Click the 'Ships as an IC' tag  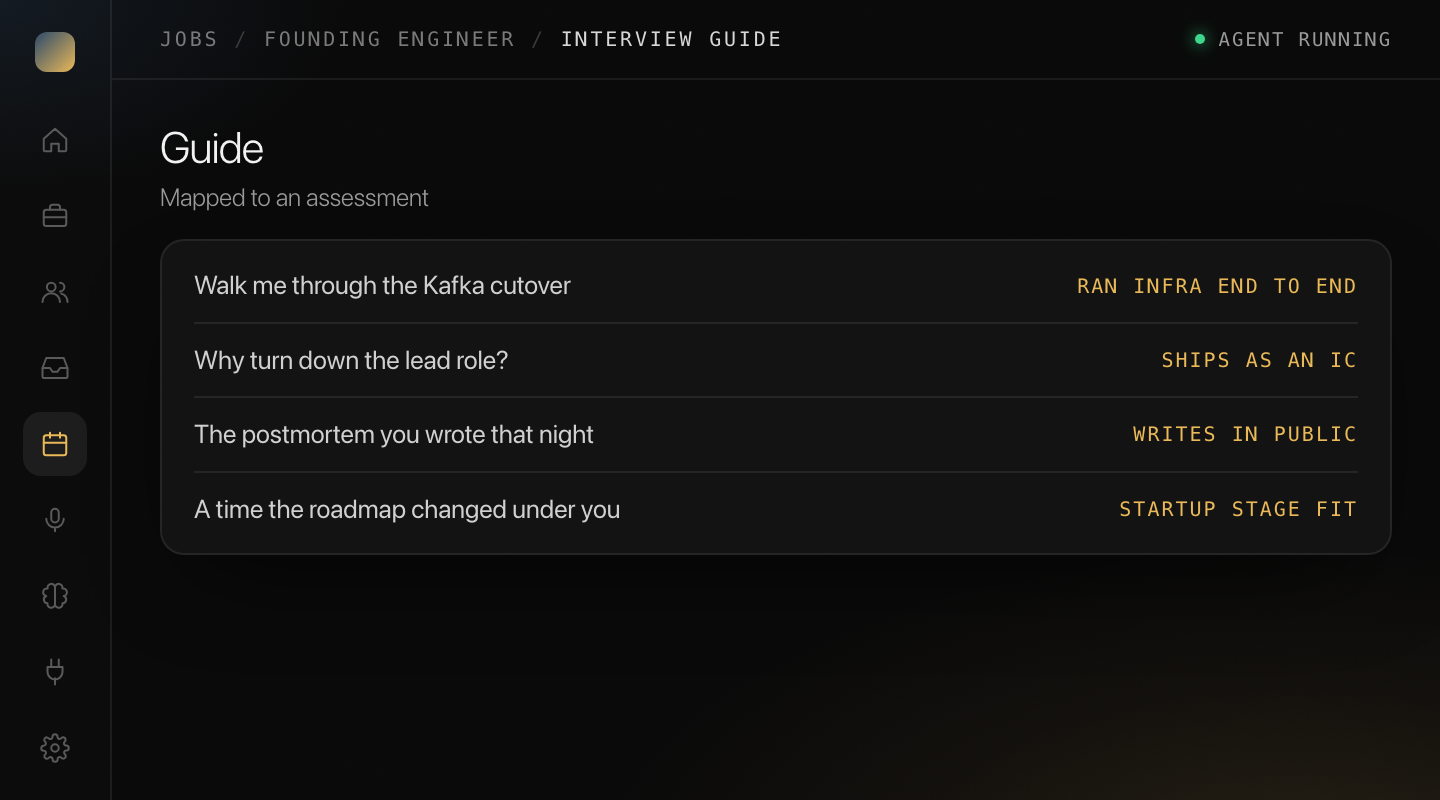[x=1259, y=360]
